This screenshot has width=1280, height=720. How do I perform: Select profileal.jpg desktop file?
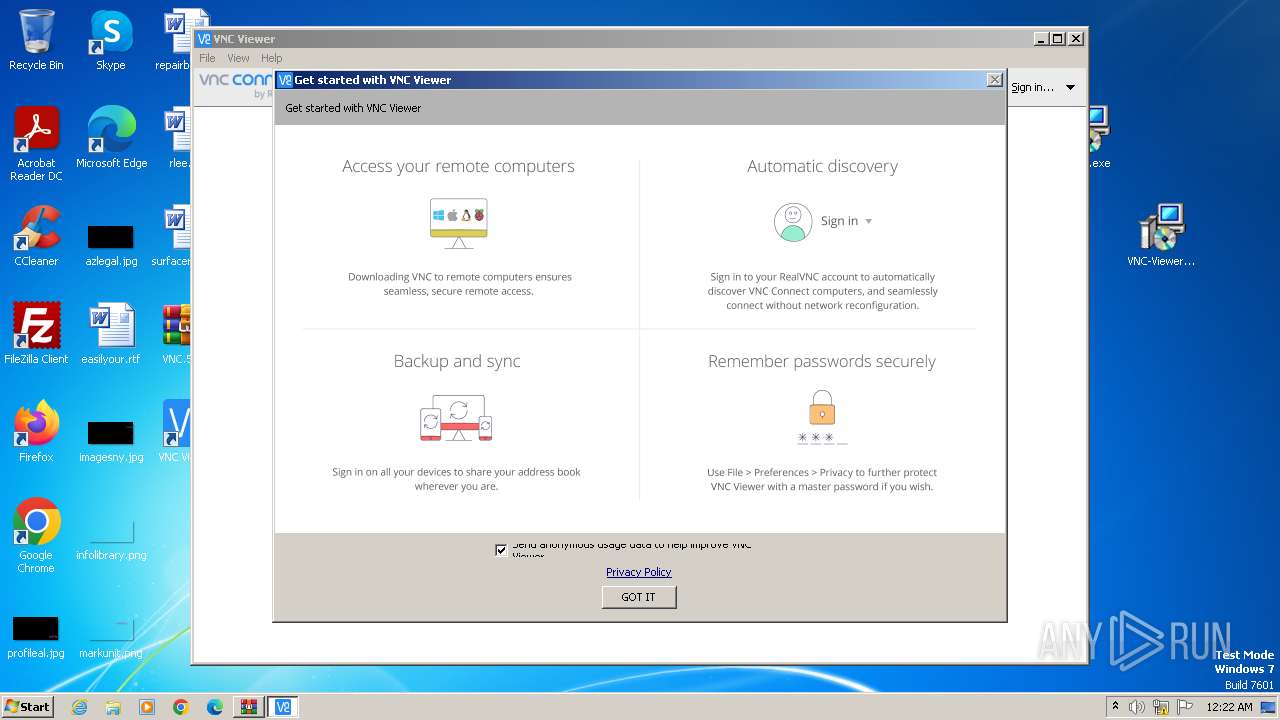[x=36, y=636]
